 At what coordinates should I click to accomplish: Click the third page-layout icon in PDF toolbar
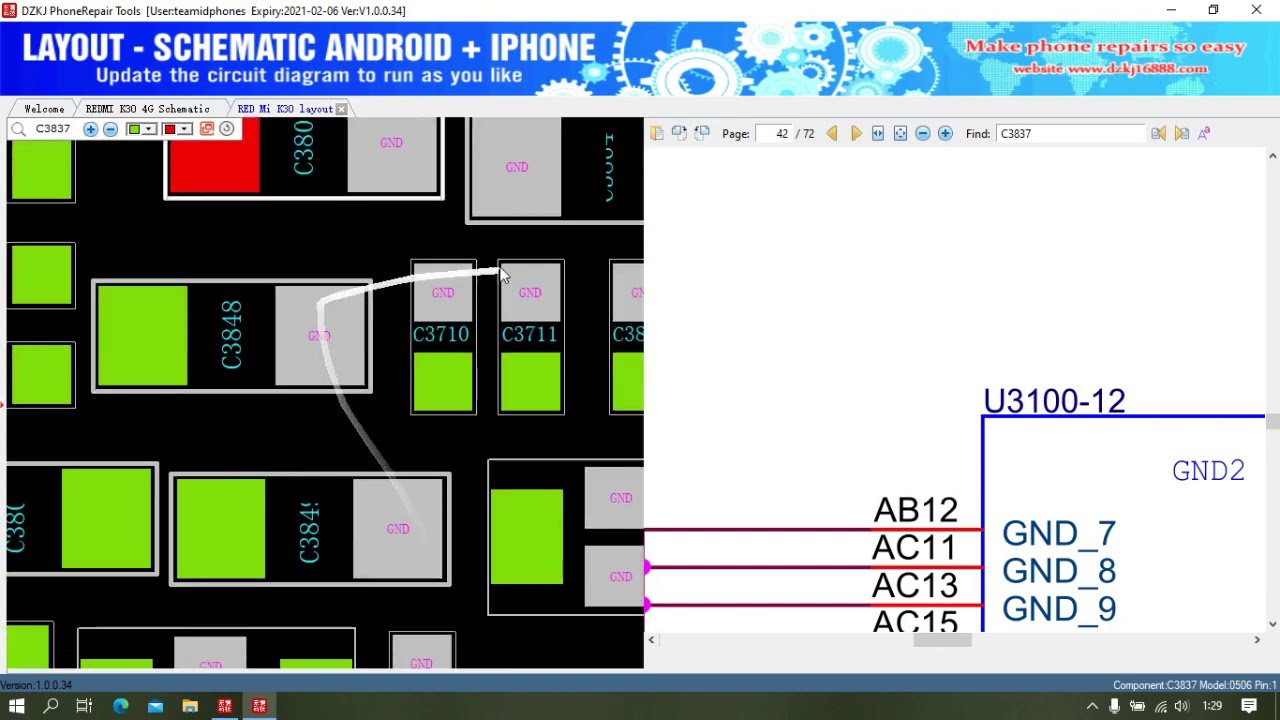(x=702, y=133)
